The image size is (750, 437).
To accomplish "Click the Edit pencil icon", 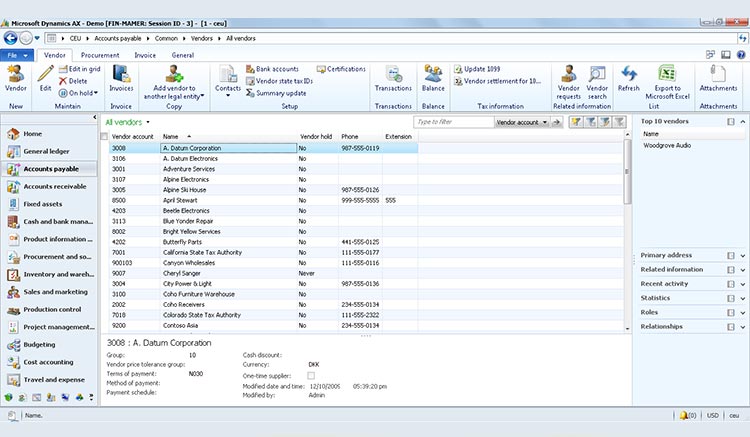I will pyautogui.click(x=45, y=74).
